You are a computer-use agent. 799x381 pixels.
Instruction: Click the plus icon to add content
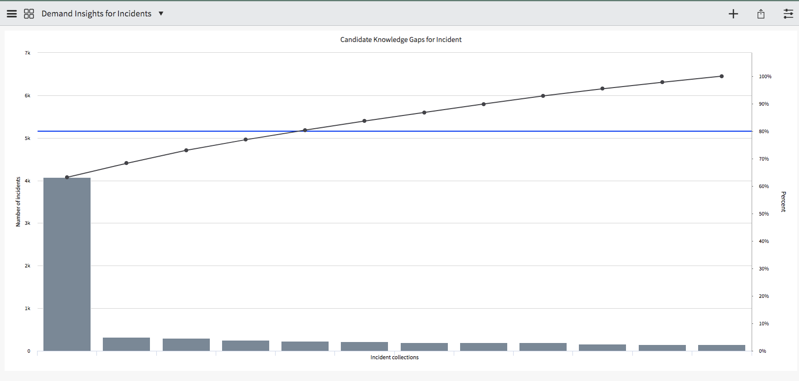pos(733,14)
